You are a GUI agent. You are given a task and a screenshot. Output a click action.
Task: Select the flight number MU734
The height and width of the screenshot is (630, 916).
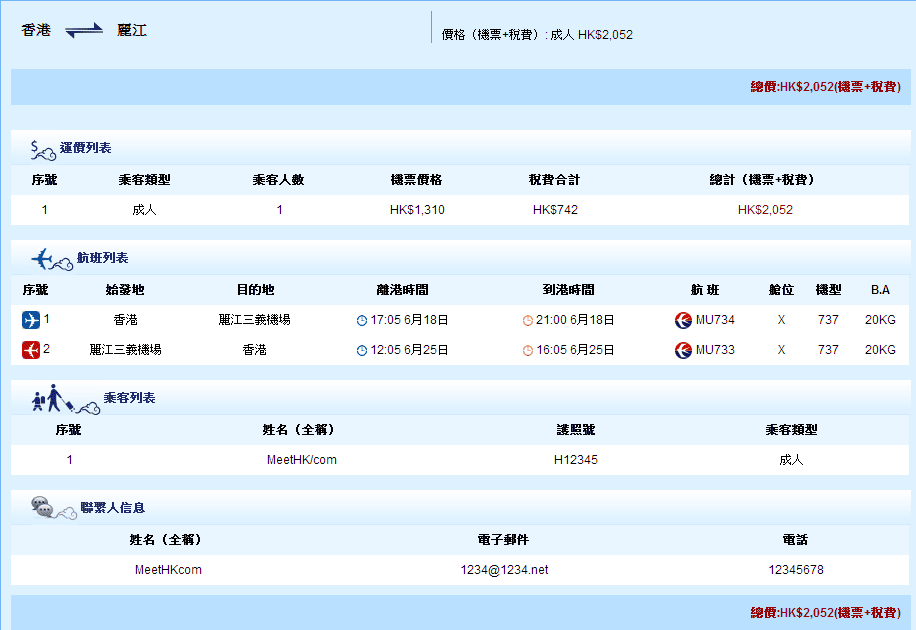pyautogui.click(x=715, y=320)
